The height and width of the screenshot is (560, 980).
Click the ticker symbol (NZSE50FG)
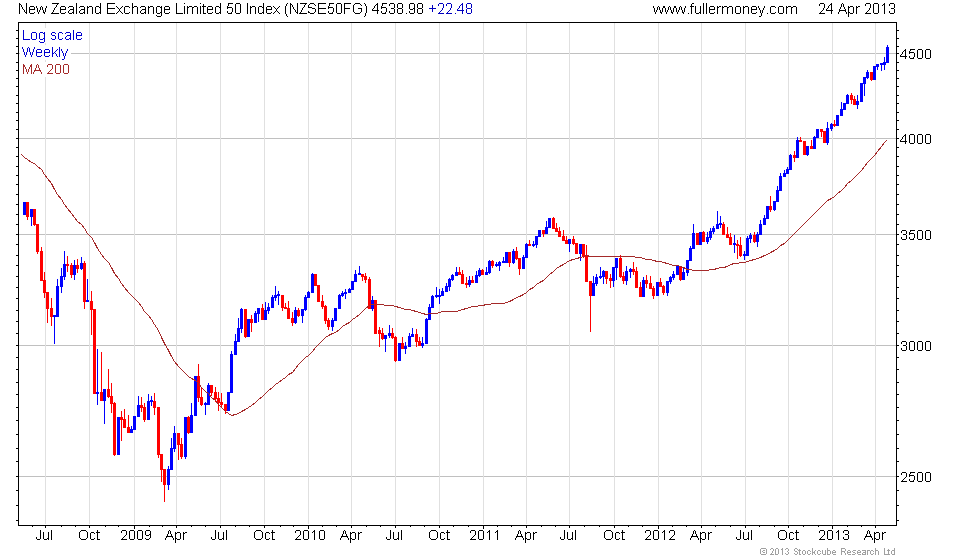pyautogui.click(x=326, y=9)
